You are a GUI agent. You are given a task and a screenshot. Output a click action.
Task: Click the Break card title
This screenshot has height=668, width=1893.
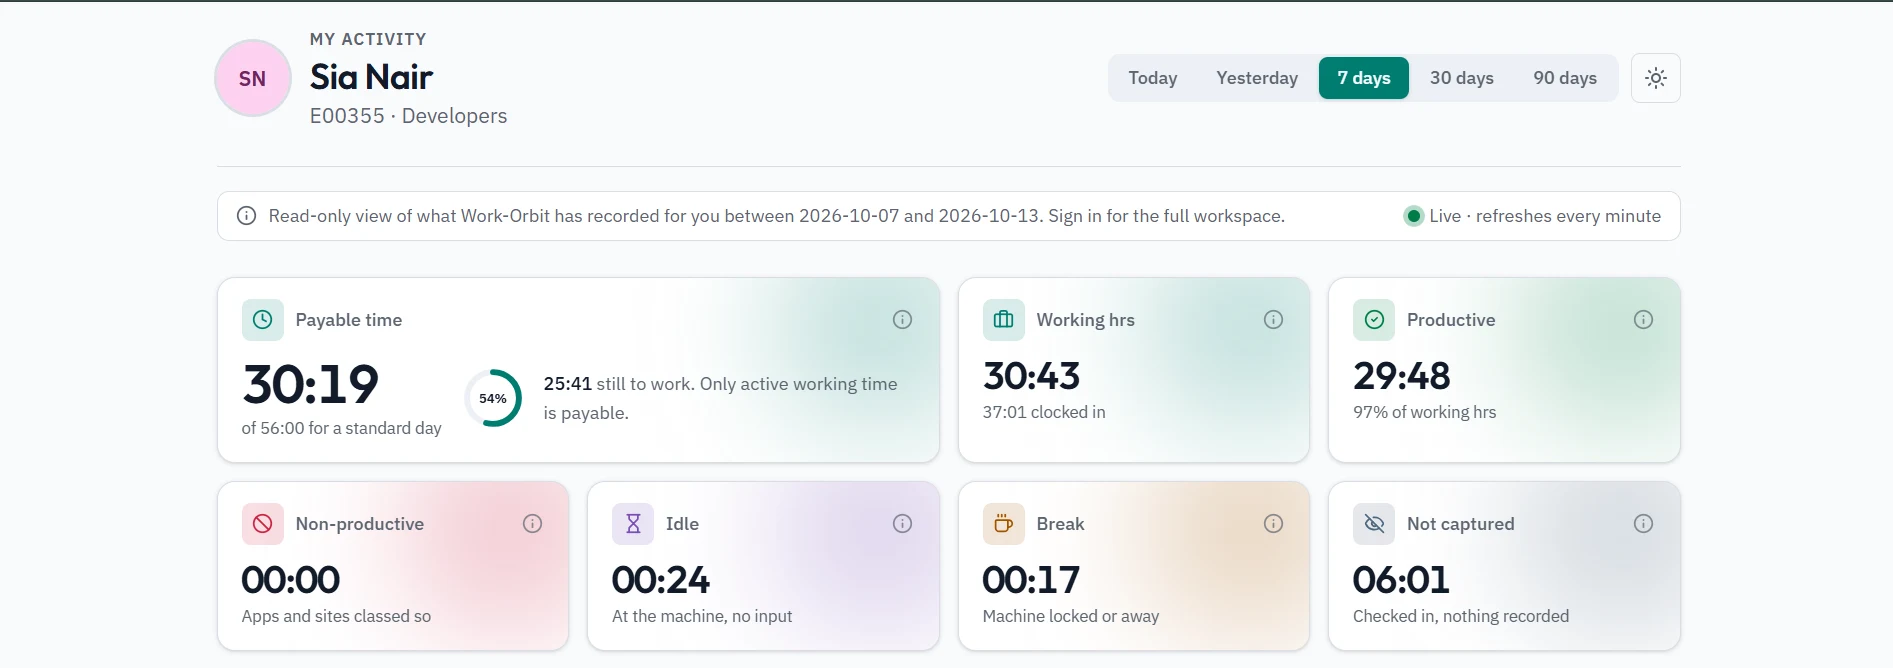tap(1060, 524)
